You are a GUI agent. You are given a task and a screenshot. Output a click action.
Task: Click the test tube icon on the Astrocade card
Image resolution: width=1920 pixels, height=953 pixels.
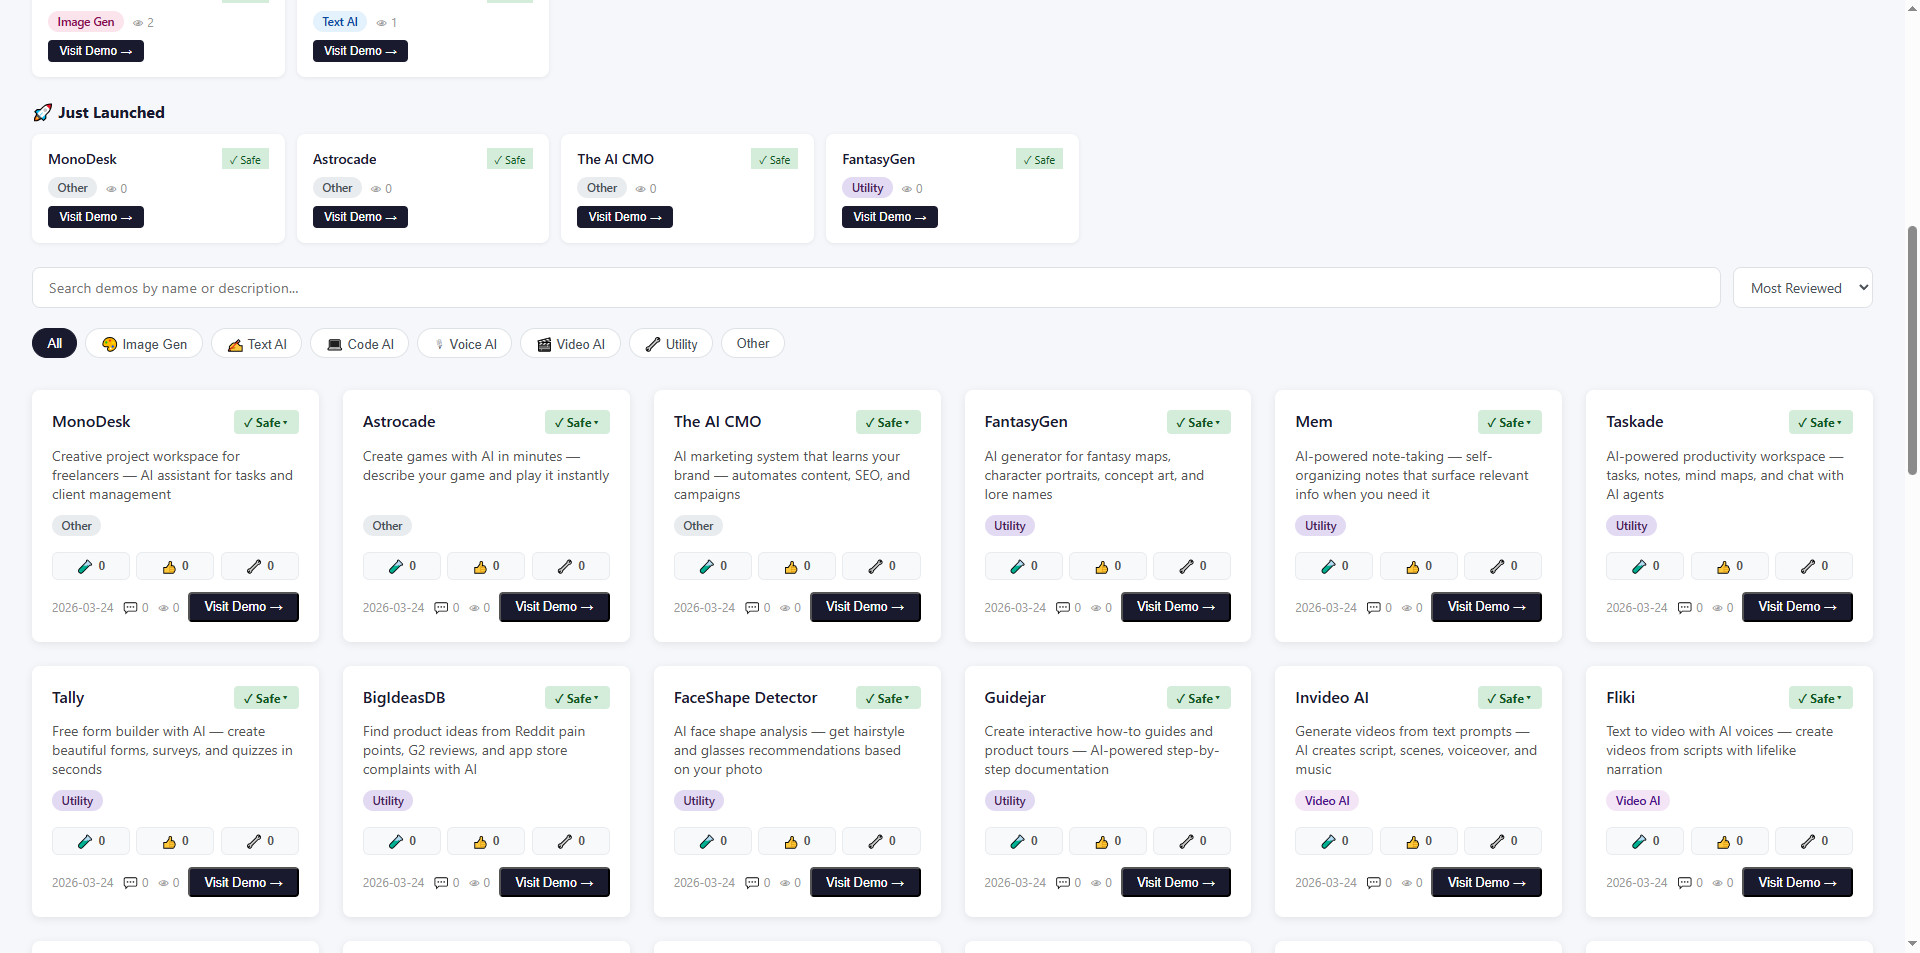[x=396, y=567]
